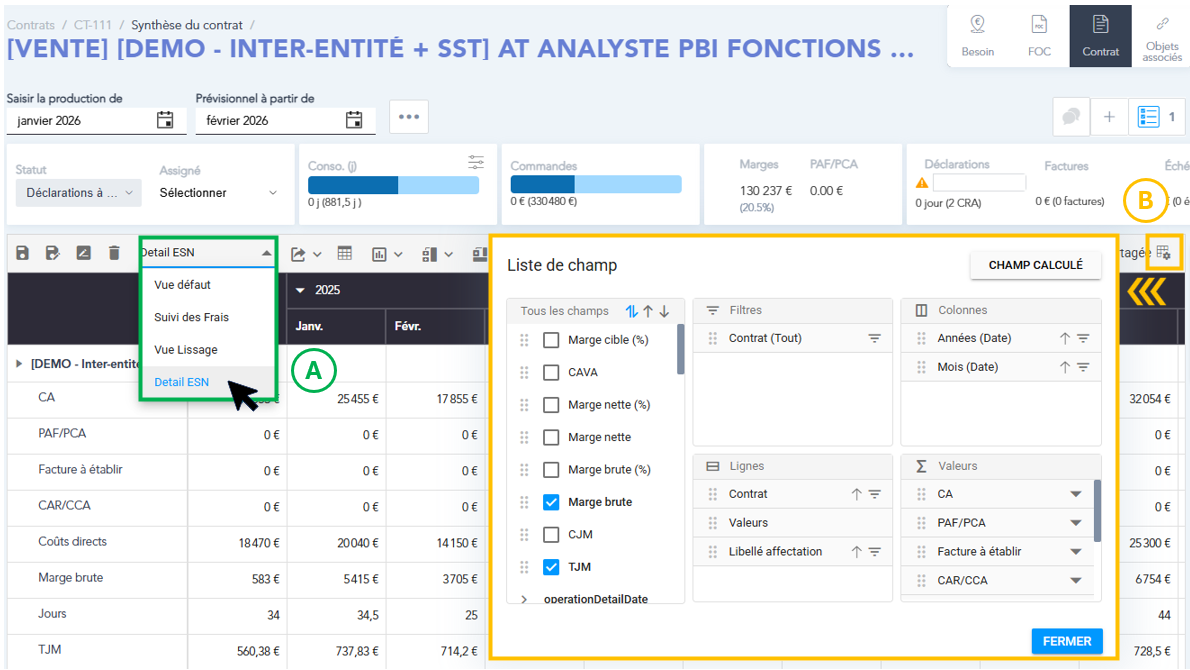Viewport: 1190px width, 670px height.
Task: Click the delete trash icon in the toolbar
Action: (x=114, y=254)
